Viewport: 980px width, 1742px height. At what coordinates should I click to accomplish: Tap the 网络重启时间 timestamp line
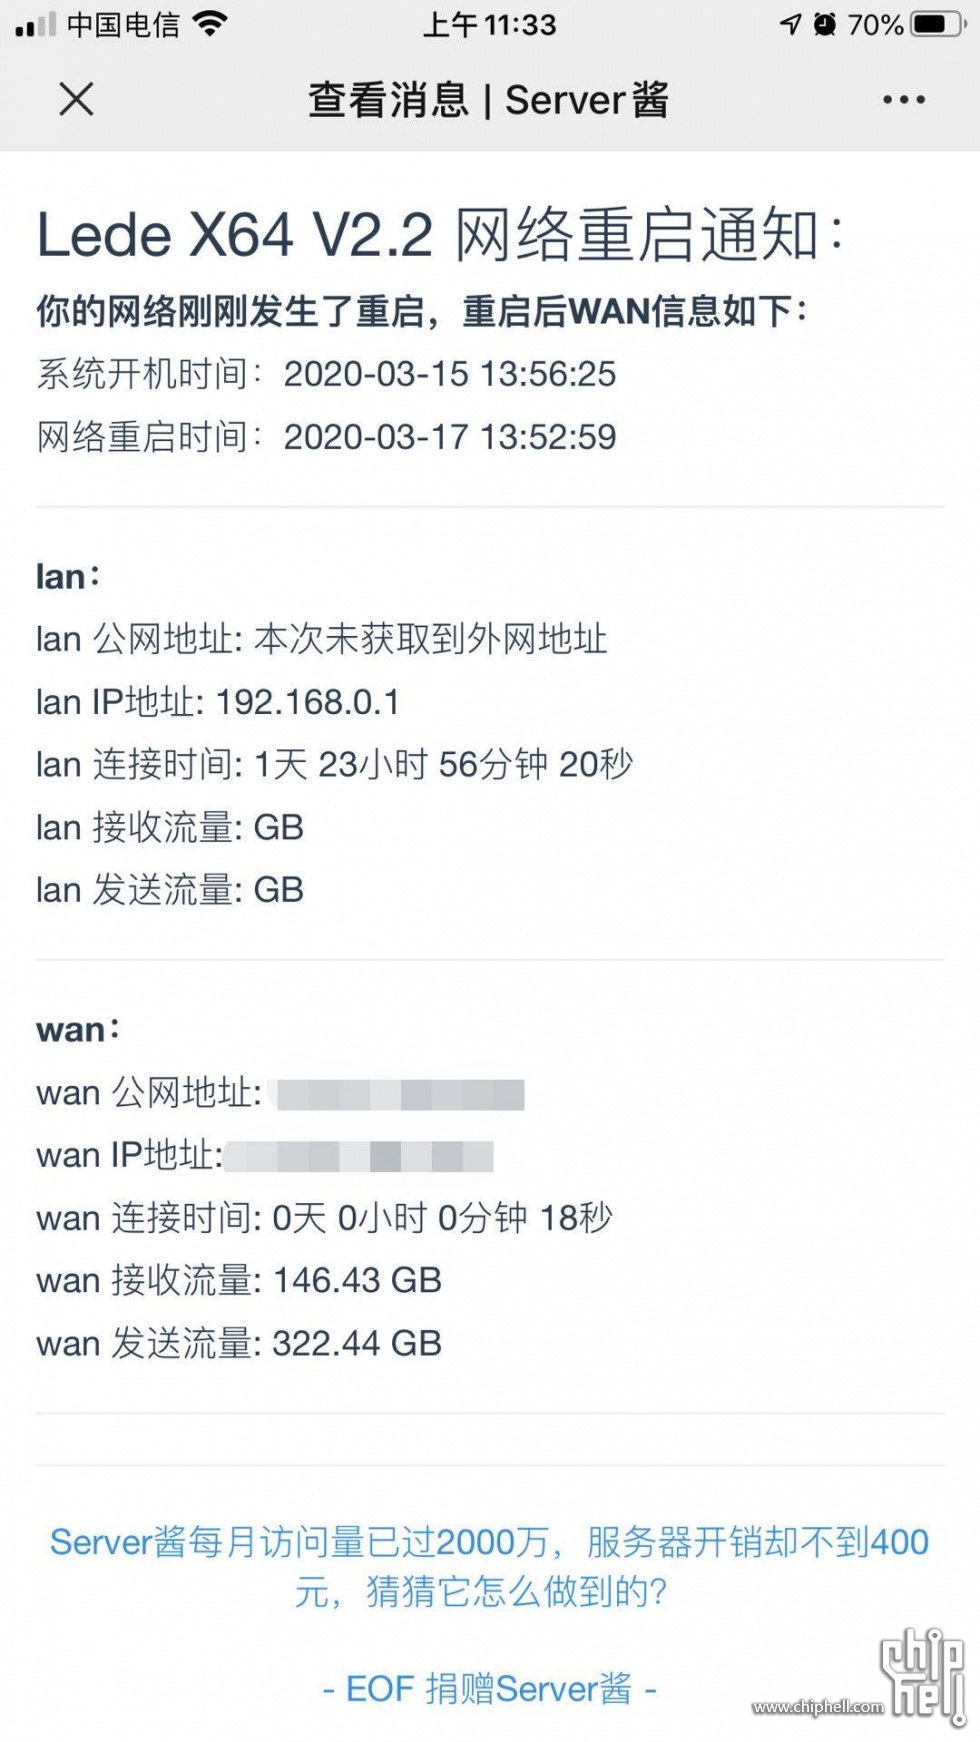[327, 437]
